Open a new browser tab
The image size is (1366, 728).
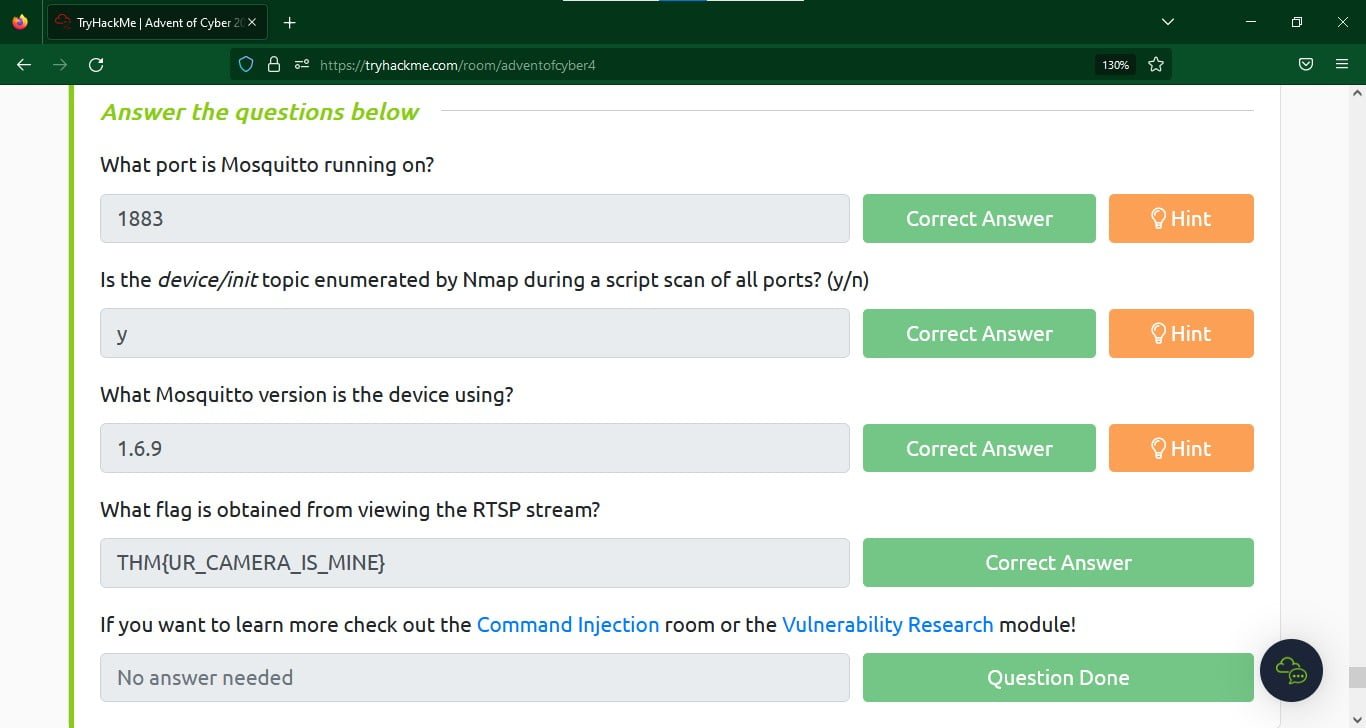[x=290, y=22]
